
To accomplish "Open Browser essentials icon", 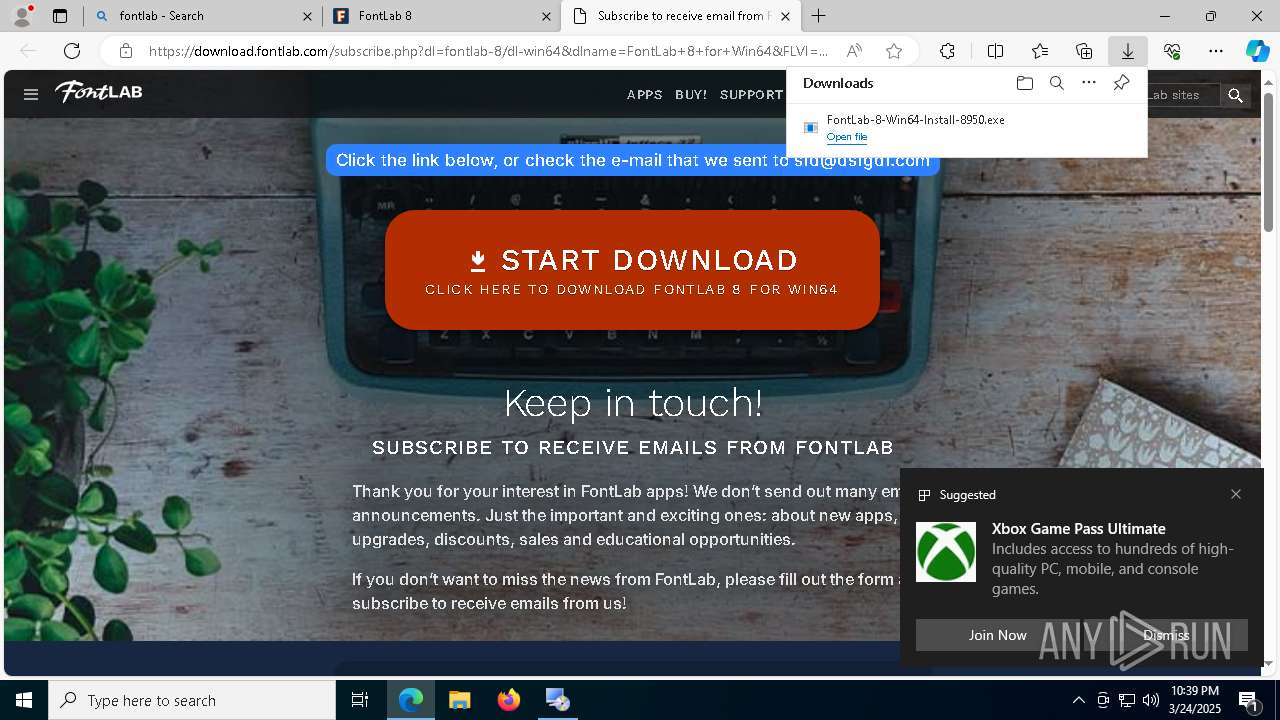I will pyautogui.click(x=1172, y=51).
